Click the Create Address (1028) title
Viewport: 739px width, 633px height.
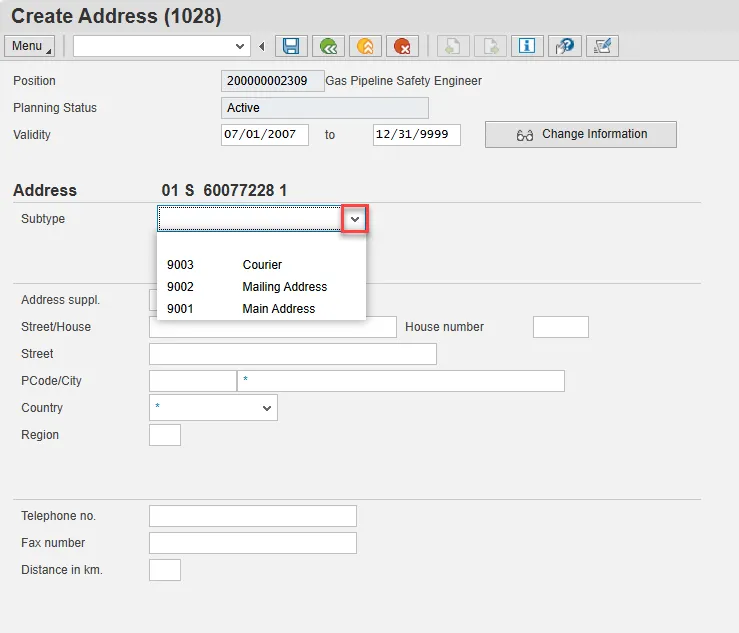[x=116, y=16]
